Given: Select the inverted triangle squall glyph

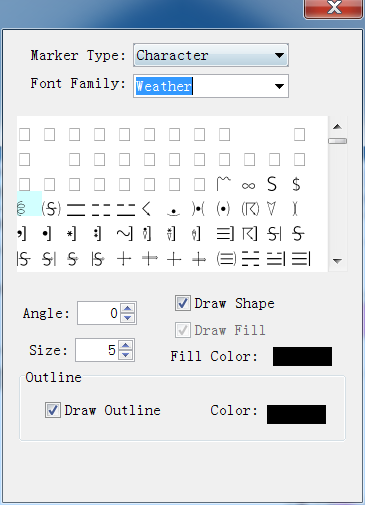Looking at the screenshot, I should pos(272,209).
